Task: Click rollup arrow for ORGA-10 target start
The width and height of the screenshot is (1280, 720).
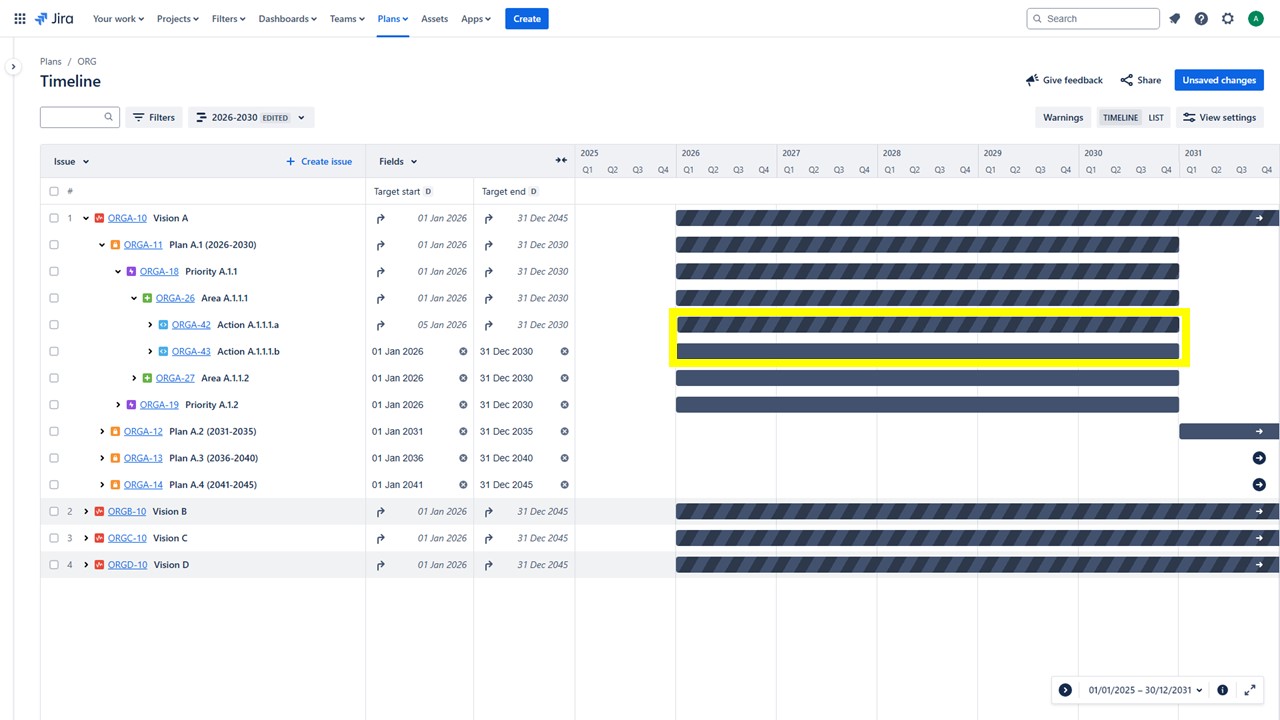Action: click(x=380, y=218)
